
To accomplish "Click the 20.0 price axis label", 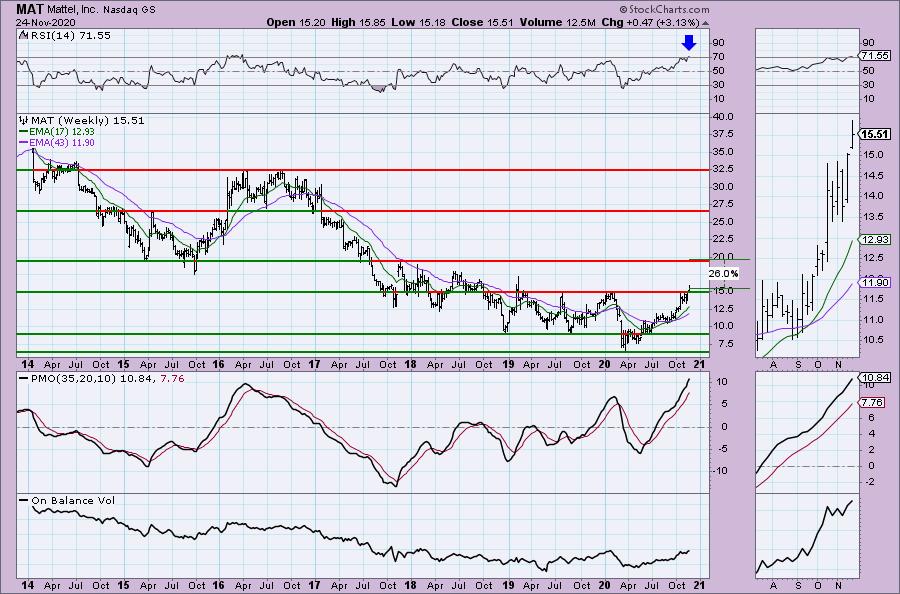I will click(x=722, y=256).
